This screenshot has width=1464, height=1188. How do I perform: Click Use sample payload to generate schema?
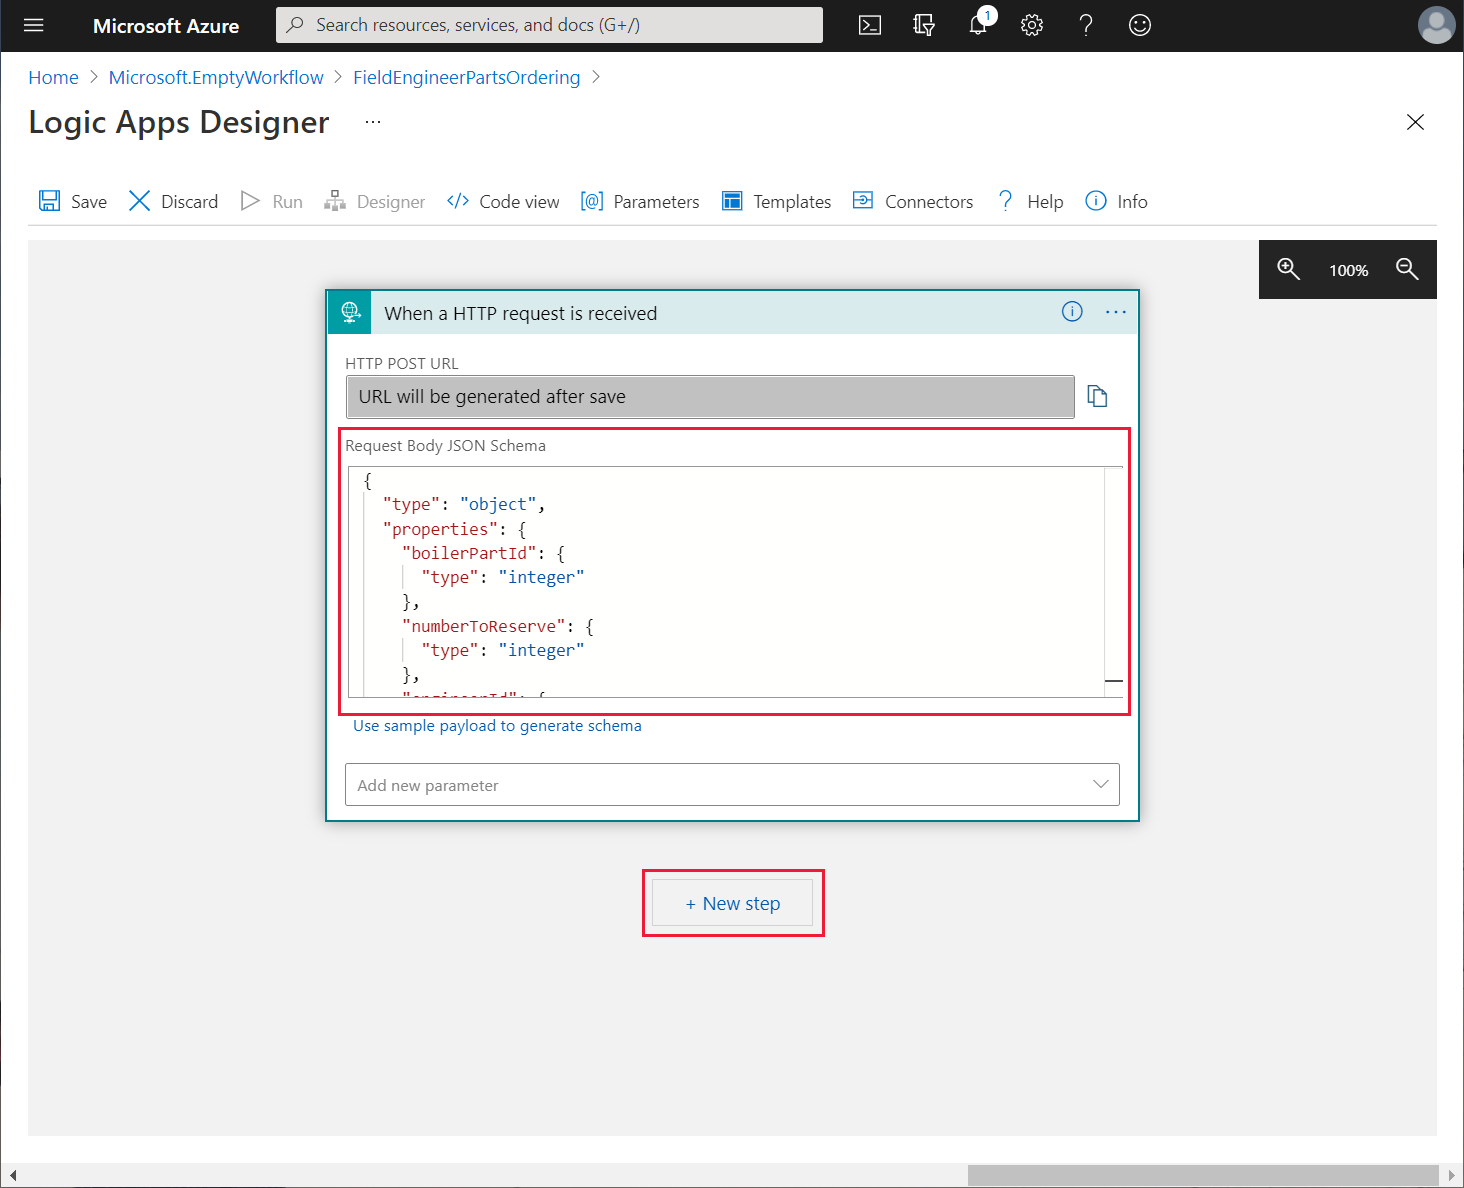497,726
